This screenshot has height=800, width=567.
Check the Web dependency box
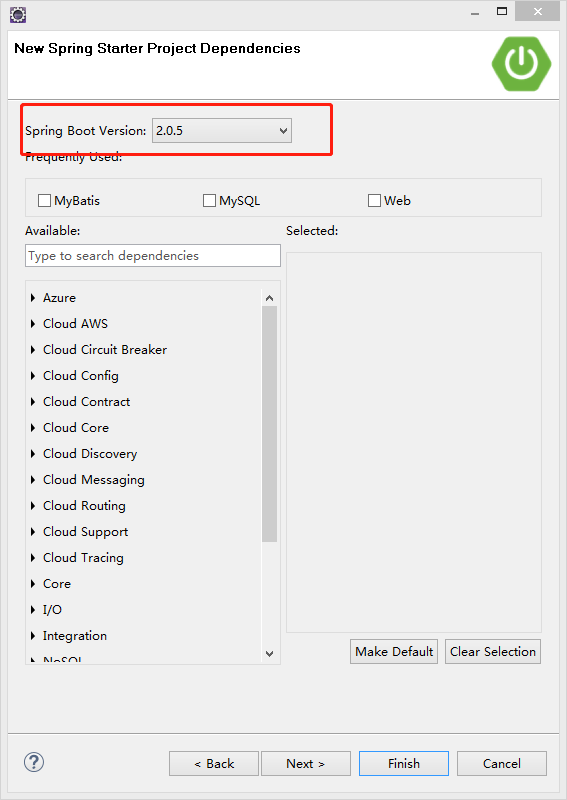click(x=374, y=201)
